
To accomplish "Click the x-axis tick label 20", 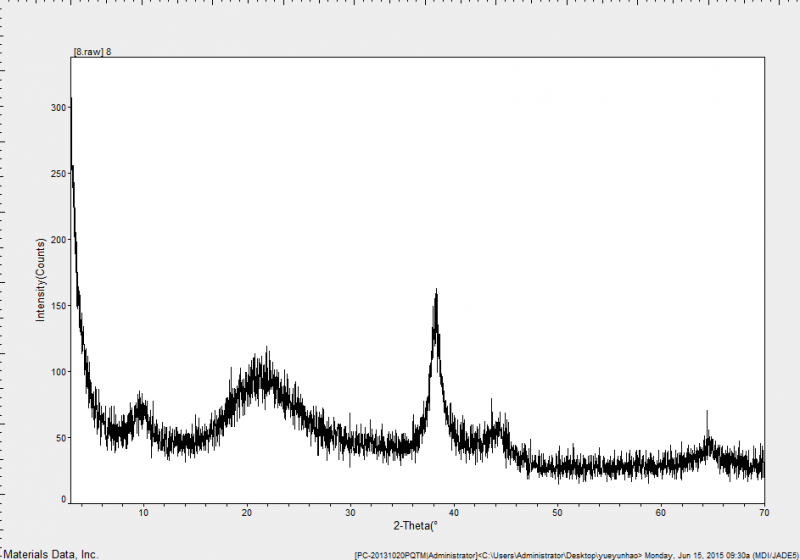I will pyautogui.click(x=247, y=513).
